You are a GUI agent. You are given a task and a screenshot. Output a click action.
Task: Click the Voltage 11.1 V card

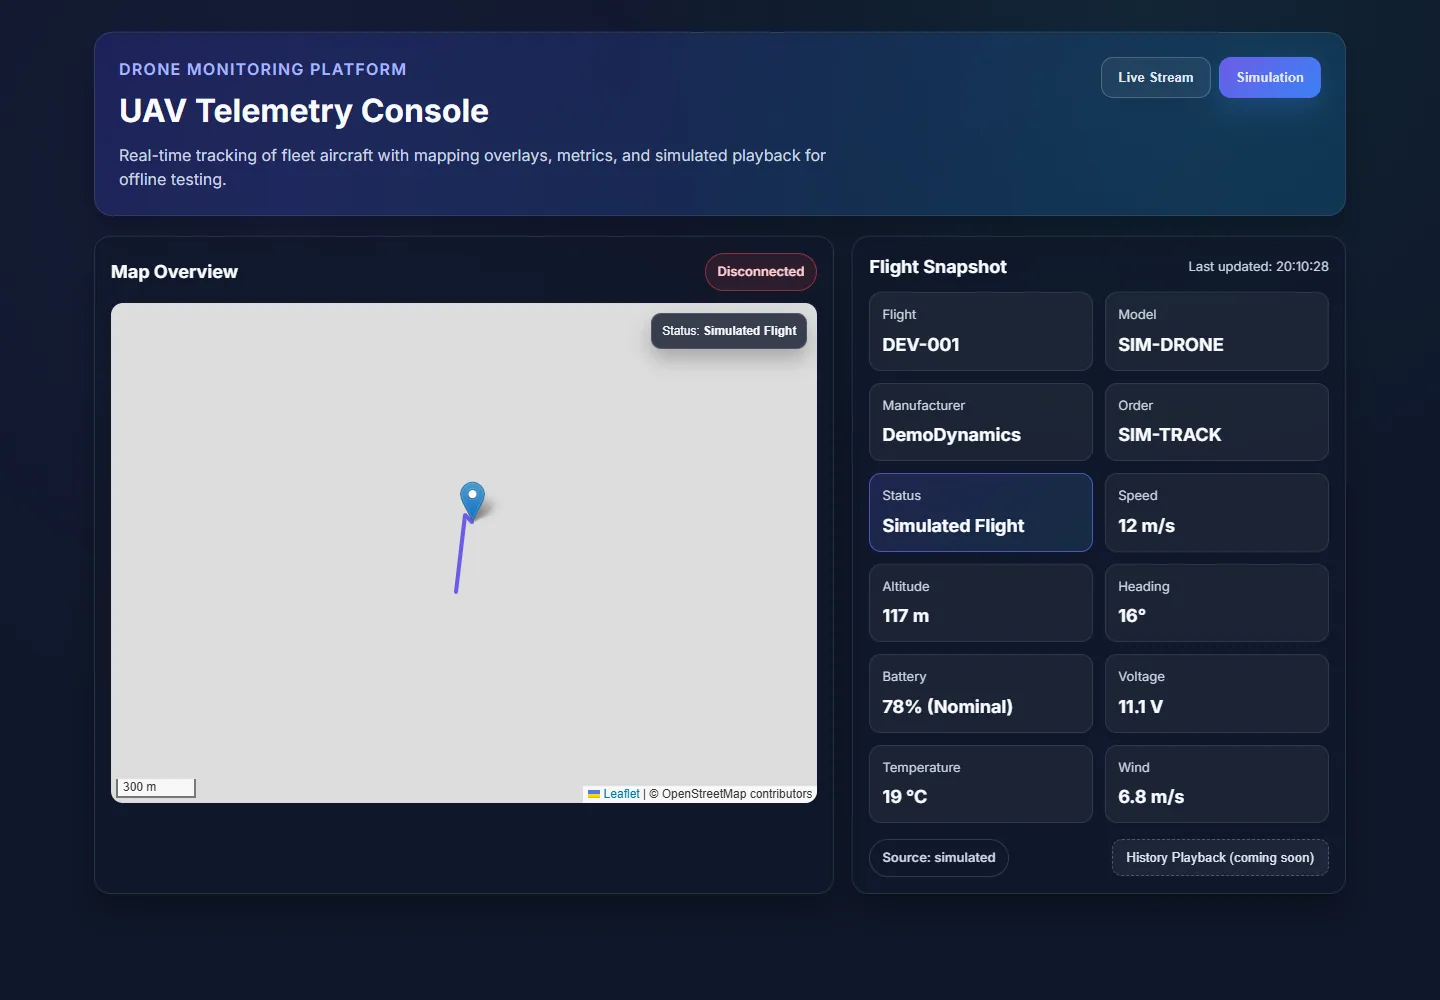[1217, 693]
